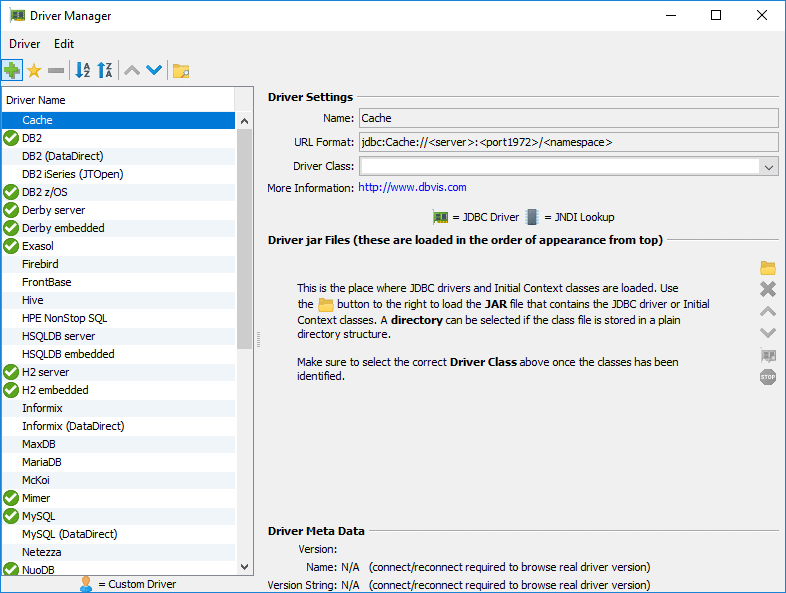Move driver up with the toolbar arrow
Screen dimensions: 786x593
[x=132, y=71]
